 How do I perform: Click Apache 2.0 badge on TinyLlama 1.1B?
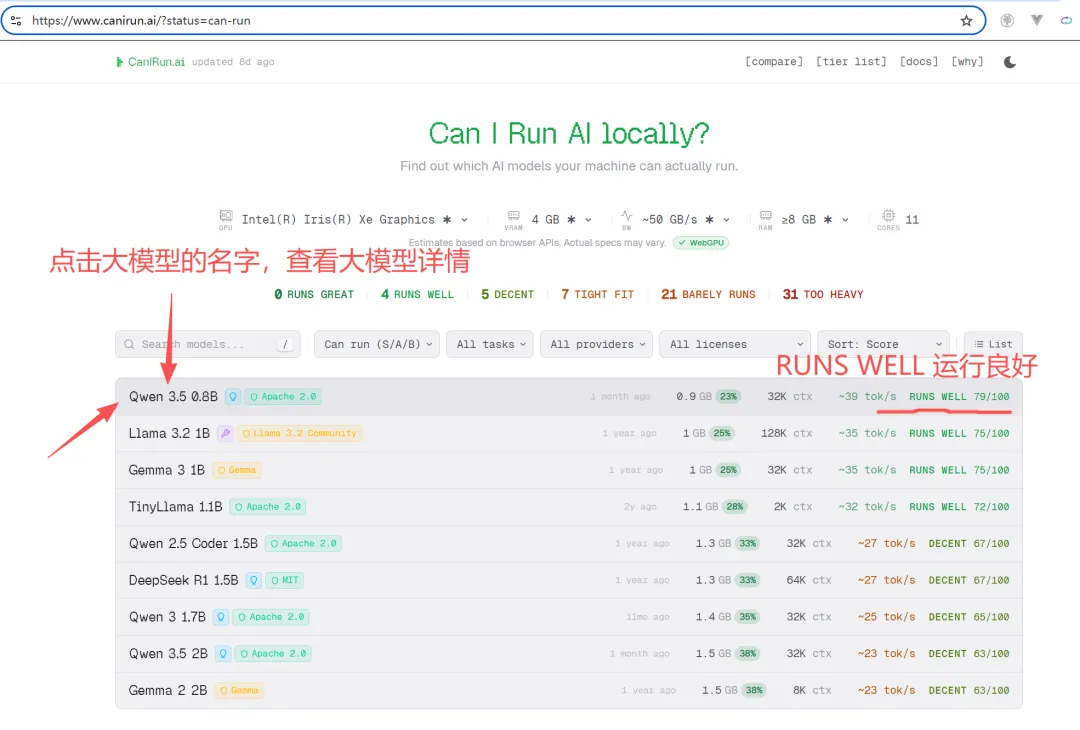click(x=268, y=507)
